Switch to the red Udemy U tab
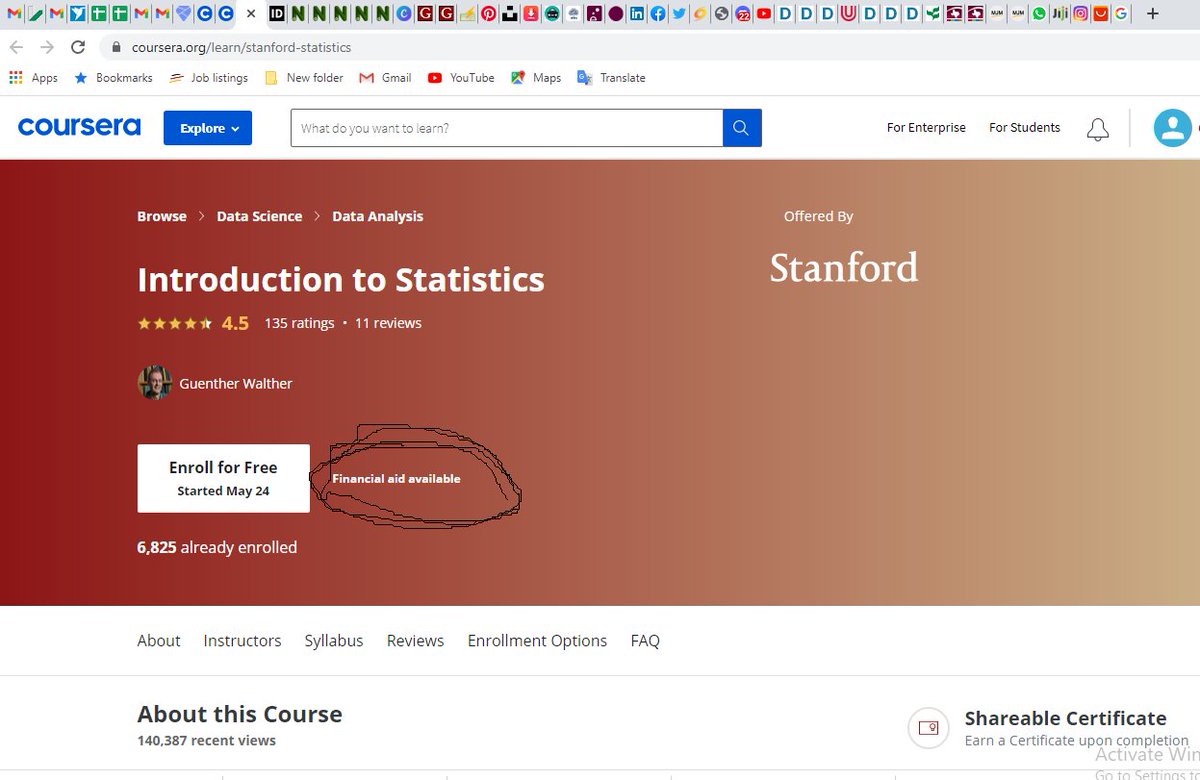The image size is (1200, 780). (848, 14)
